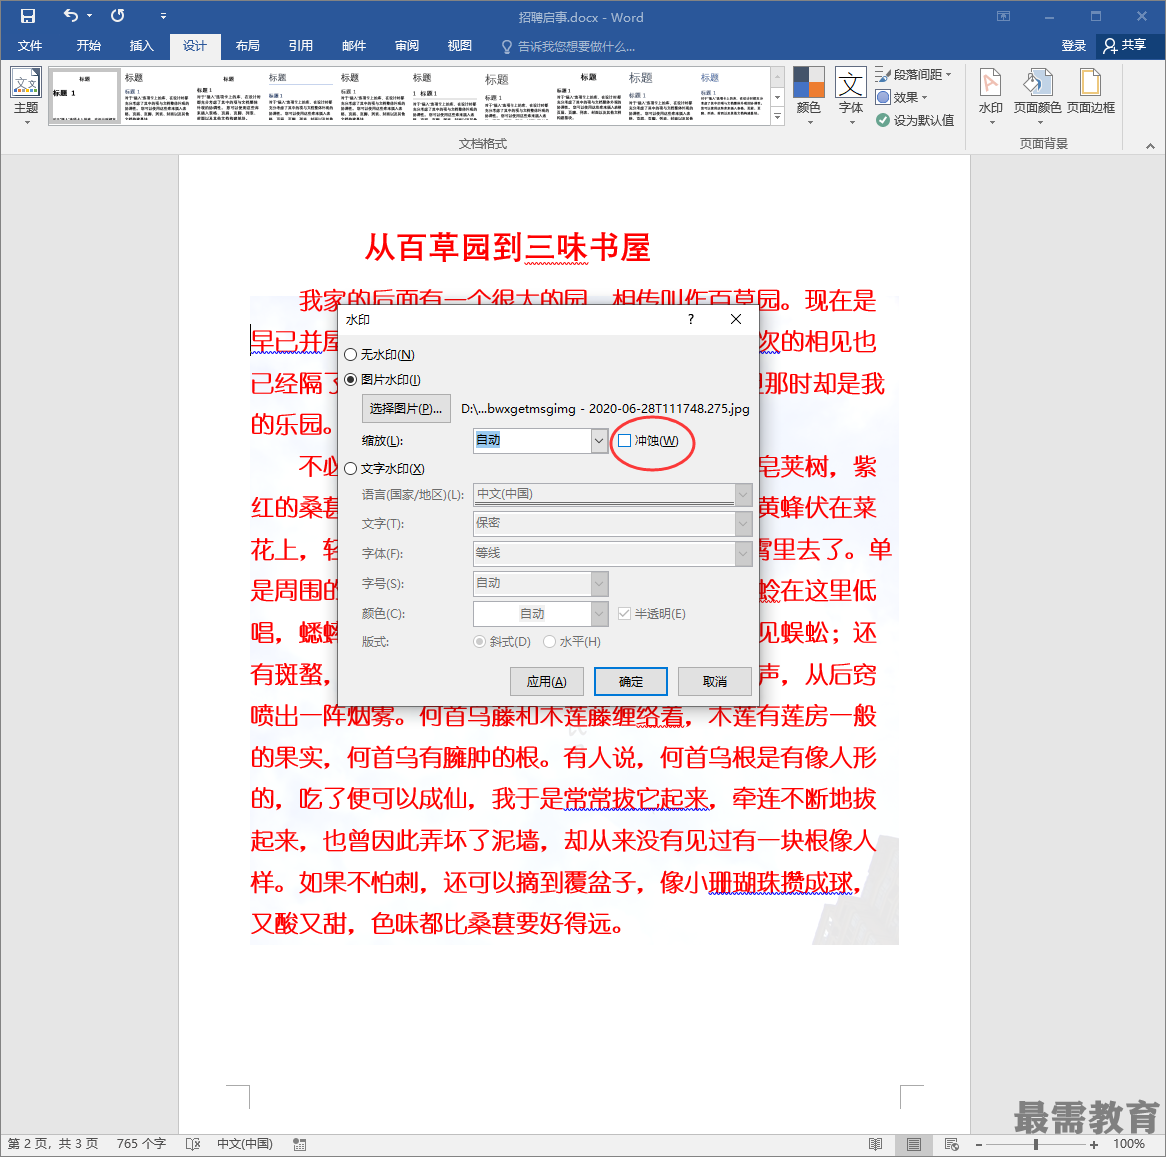The image size is (1166, 1157).
Task: Click the macro recording icon in status bar
Action: coord(300,1144)
